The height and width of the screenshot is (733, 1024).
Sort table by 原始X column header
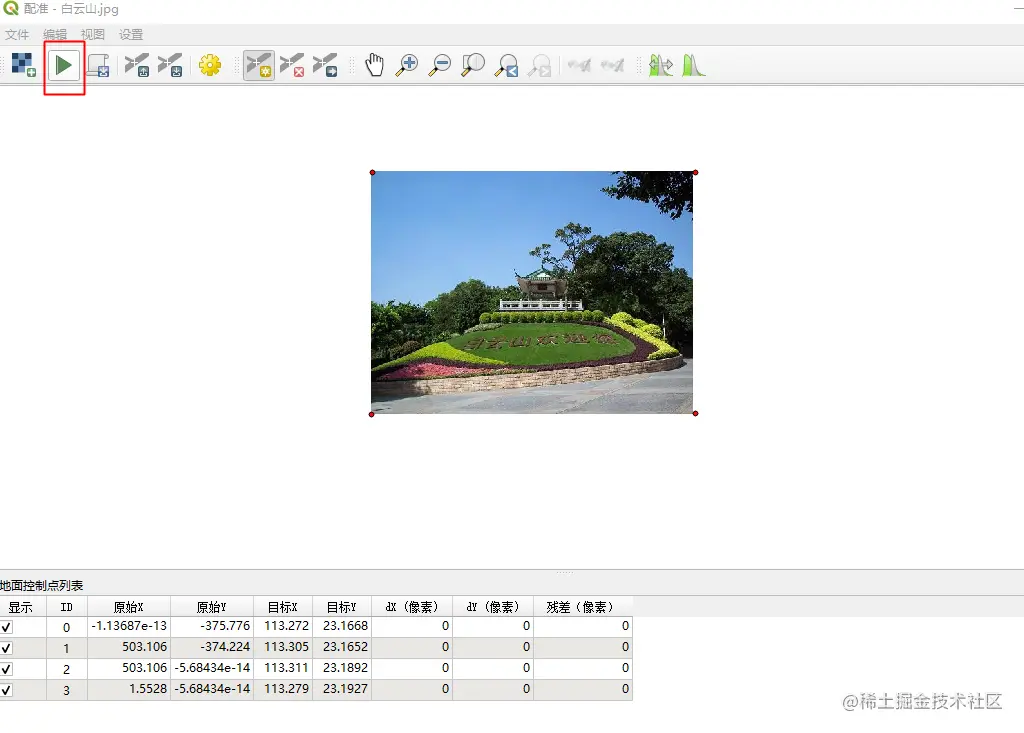[129, 607]
